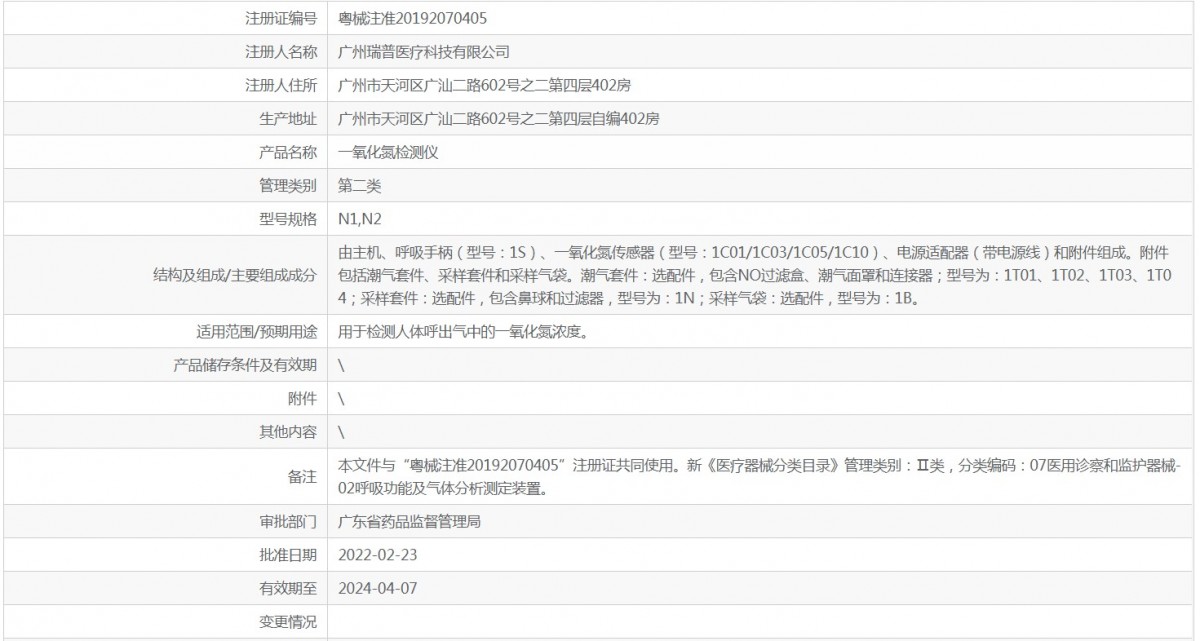Click the 生产地址 label
The height and width of the screenshot is (641, 1200).
click(288, 119)
